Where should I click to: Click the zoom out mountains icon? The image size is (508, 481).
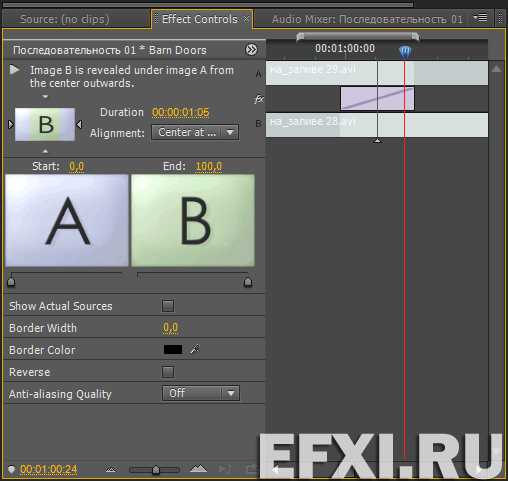point(110,470)
